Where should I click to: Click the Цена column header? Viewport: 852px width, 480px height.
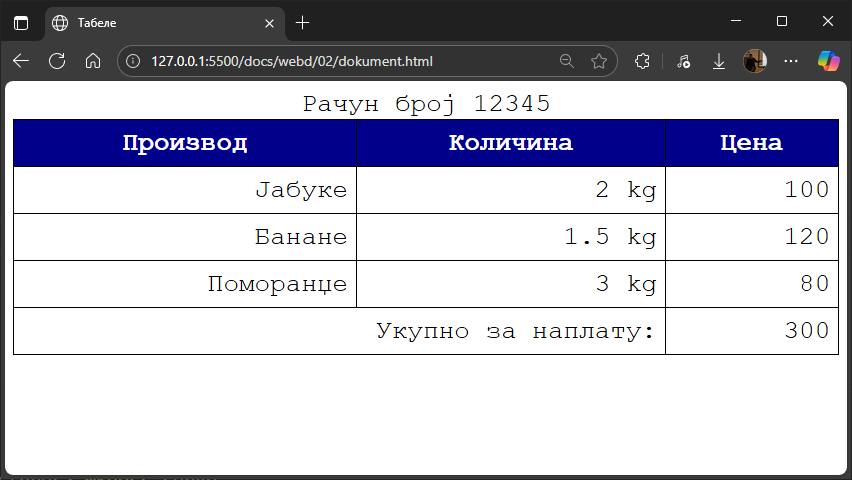tap(751, 143)
